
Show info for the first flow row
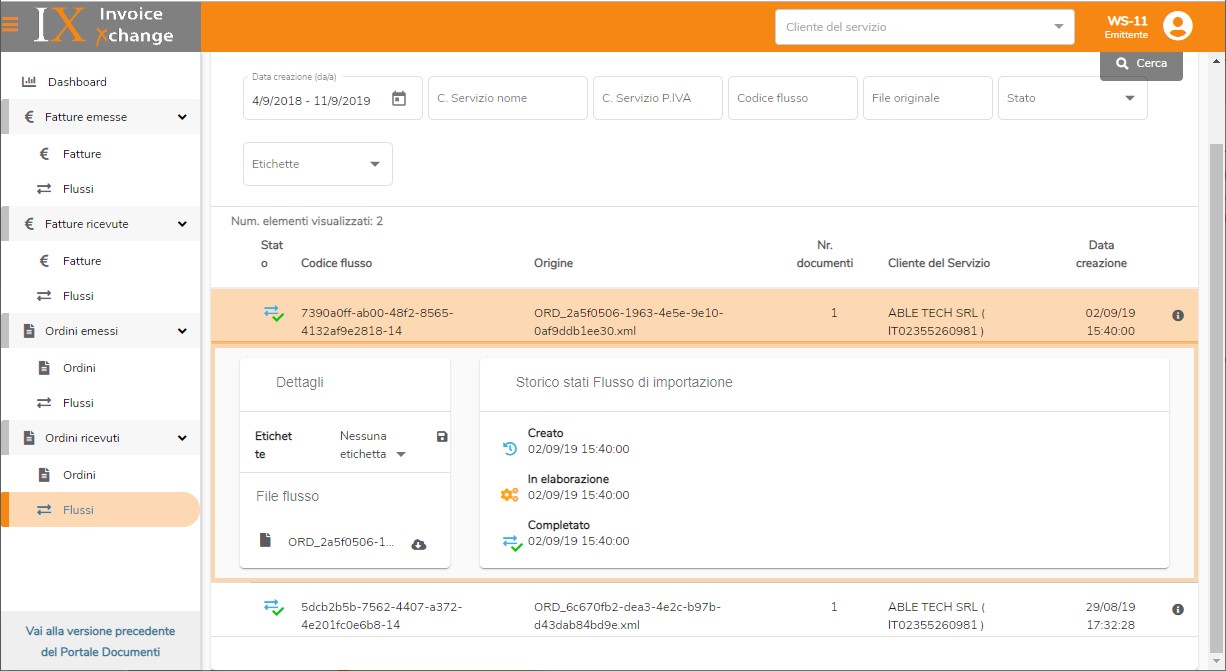1177,315
